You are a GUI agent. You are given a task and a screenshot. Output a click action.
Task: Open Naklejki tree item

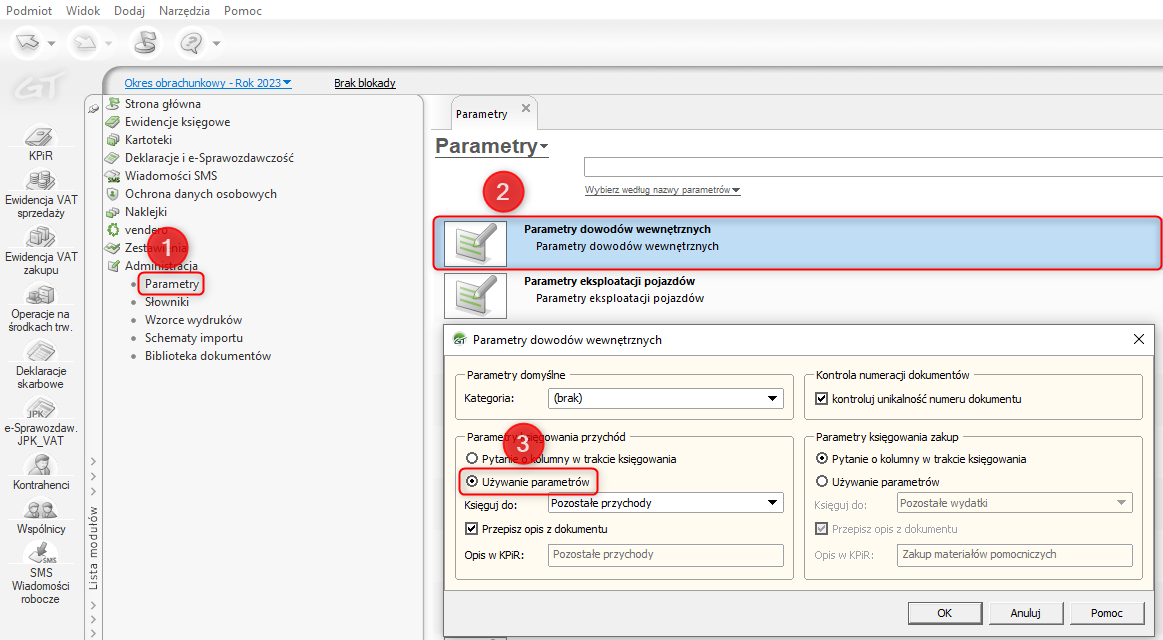(145, 211)
